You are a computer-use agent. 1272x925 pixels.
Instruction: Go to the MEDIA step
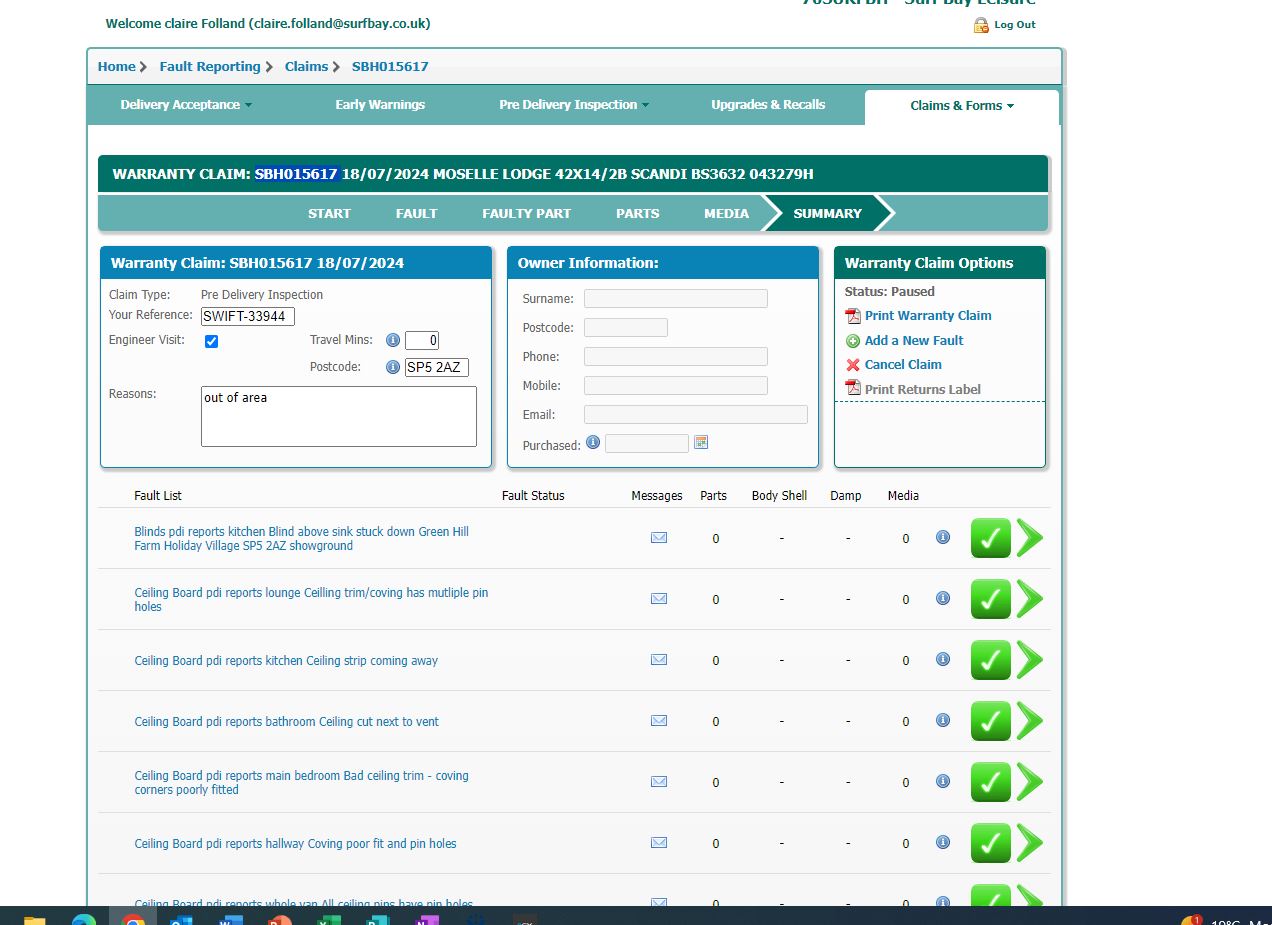click(726, 213)
